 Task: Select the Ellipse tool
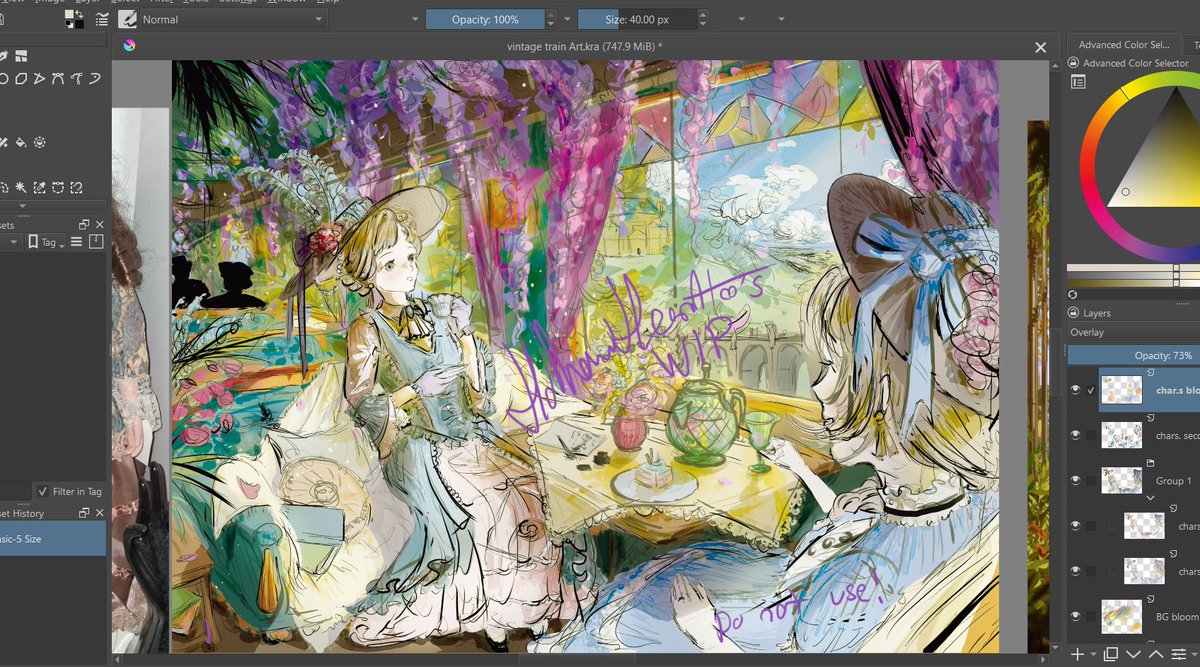(x=4, y=78)
